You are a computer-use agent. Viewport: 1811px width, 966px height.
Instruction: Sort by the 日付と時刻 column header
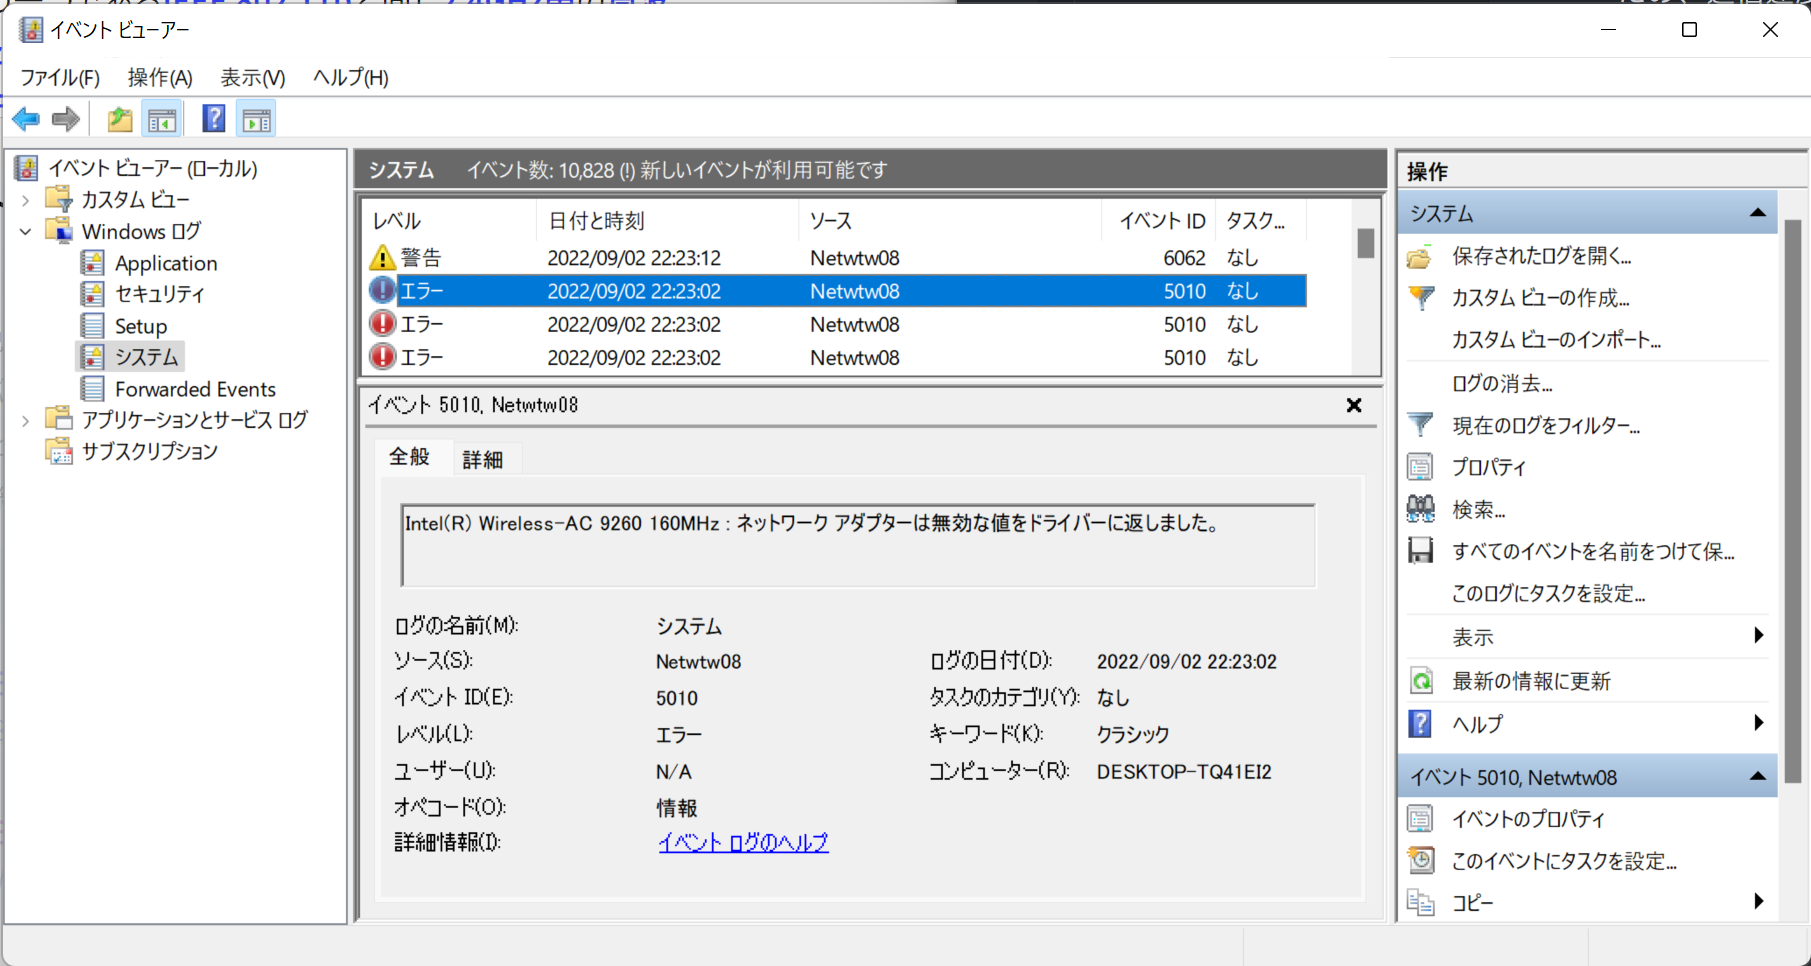(x=667, y=221)
